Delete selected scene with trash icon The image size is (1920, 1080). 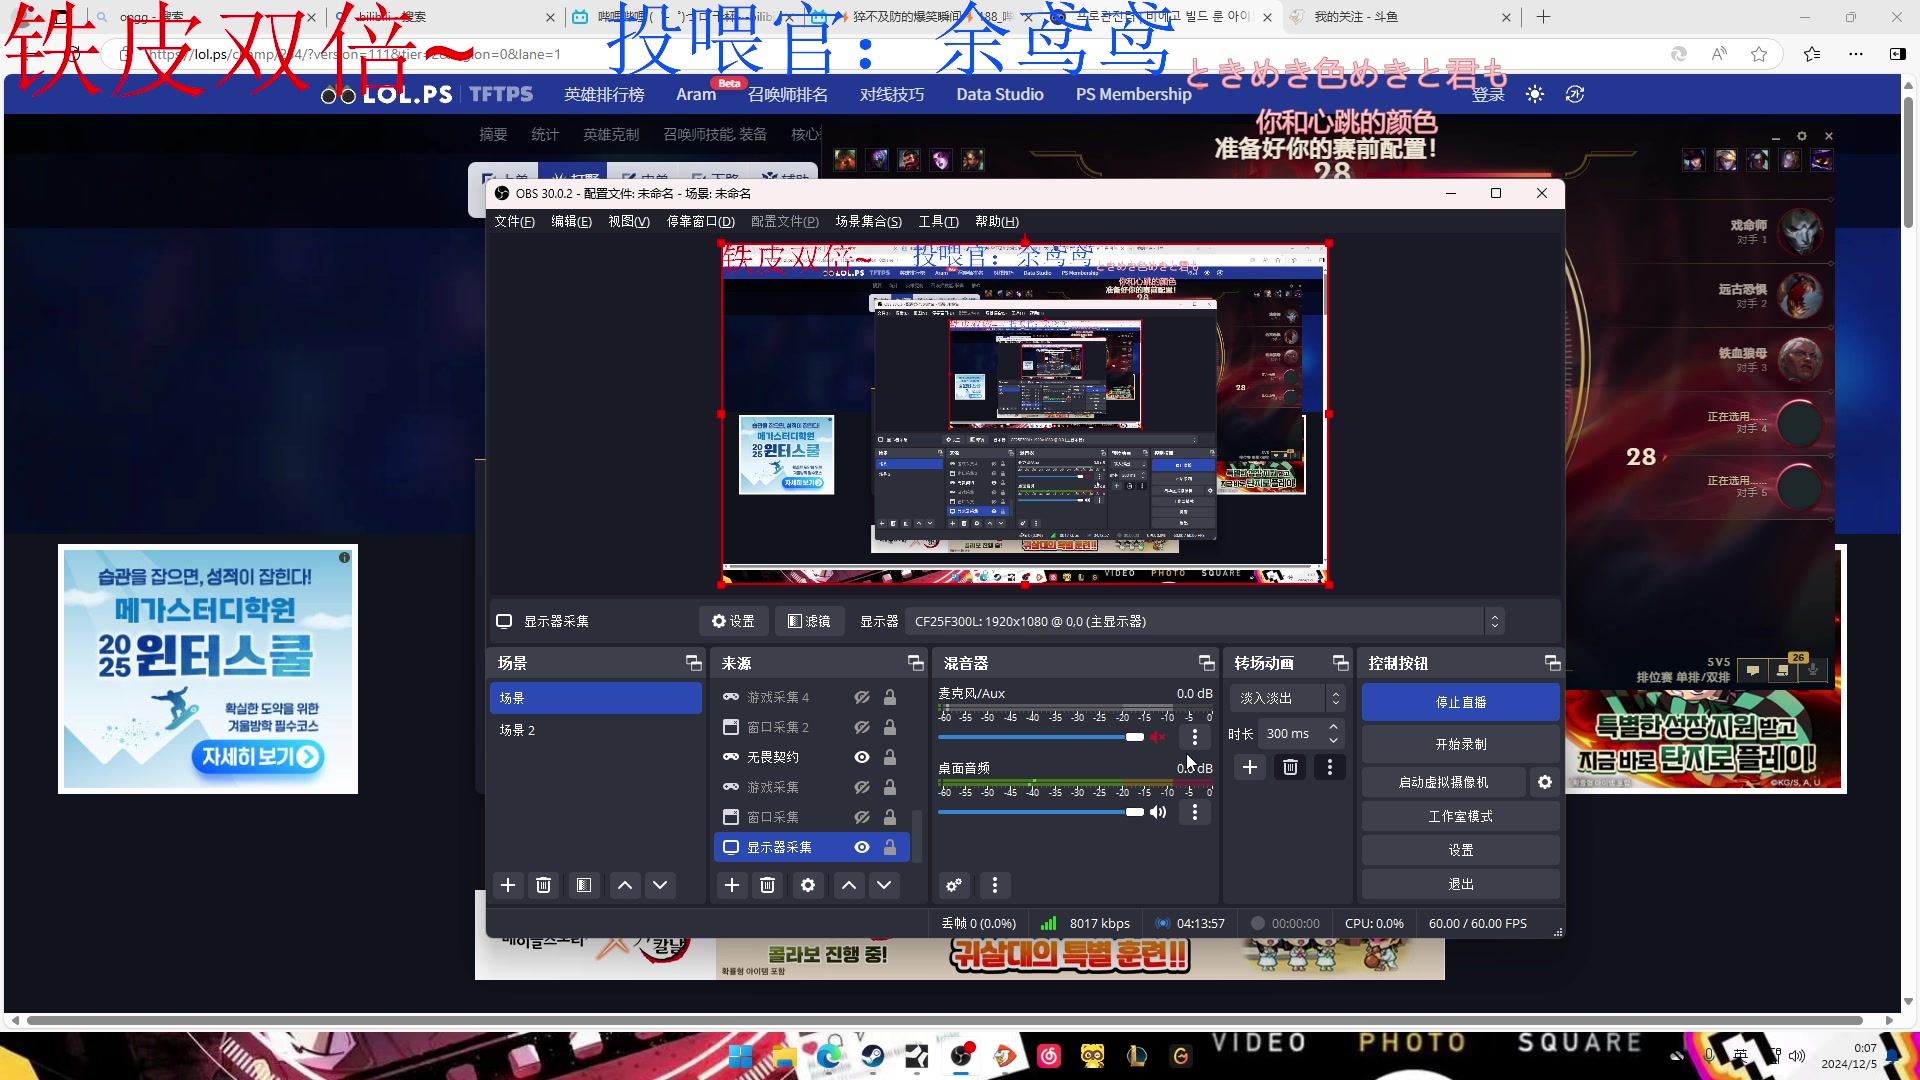coord(543,885)
